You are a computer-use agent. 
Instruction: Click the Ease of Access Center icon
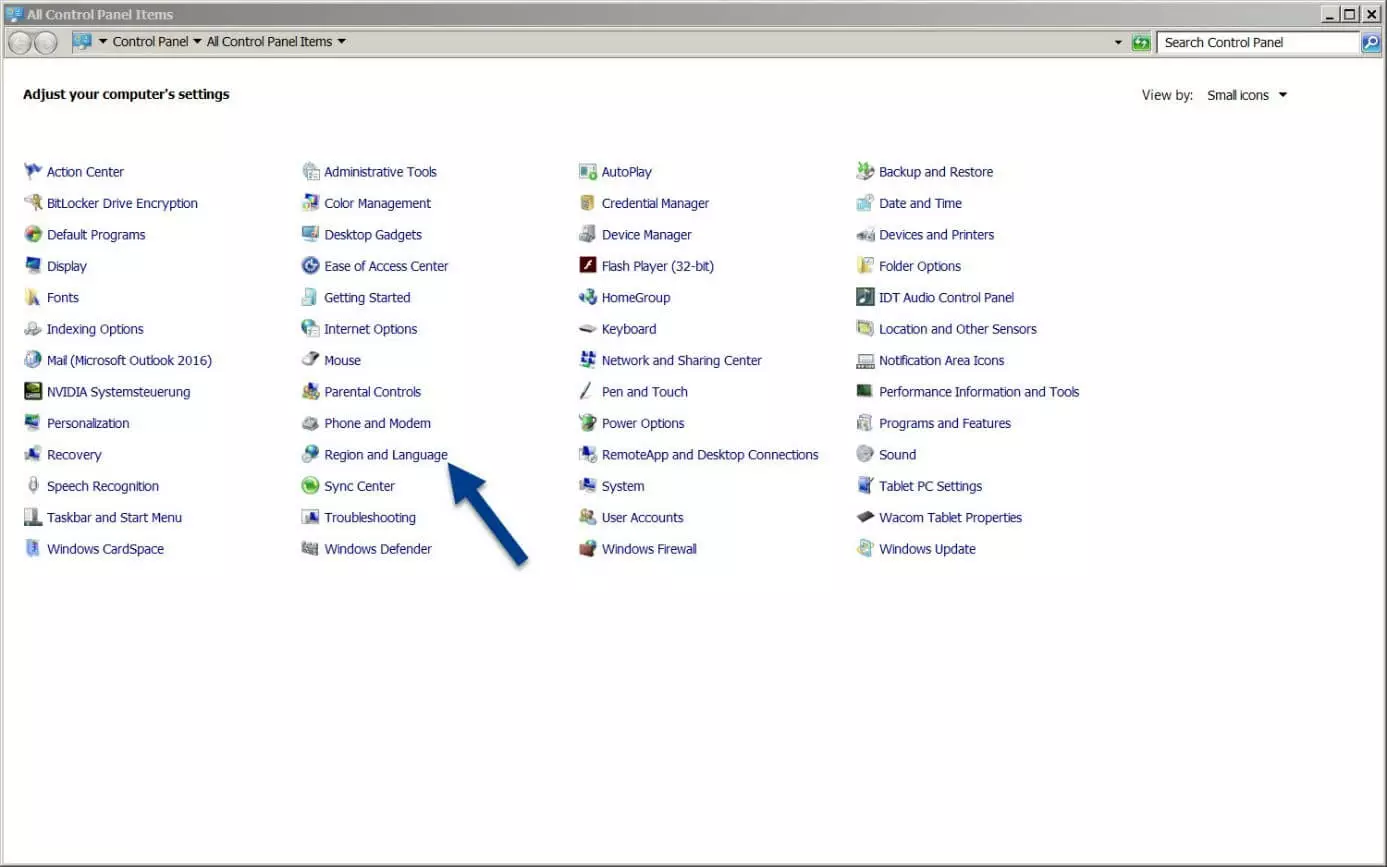tap(310, 266)
